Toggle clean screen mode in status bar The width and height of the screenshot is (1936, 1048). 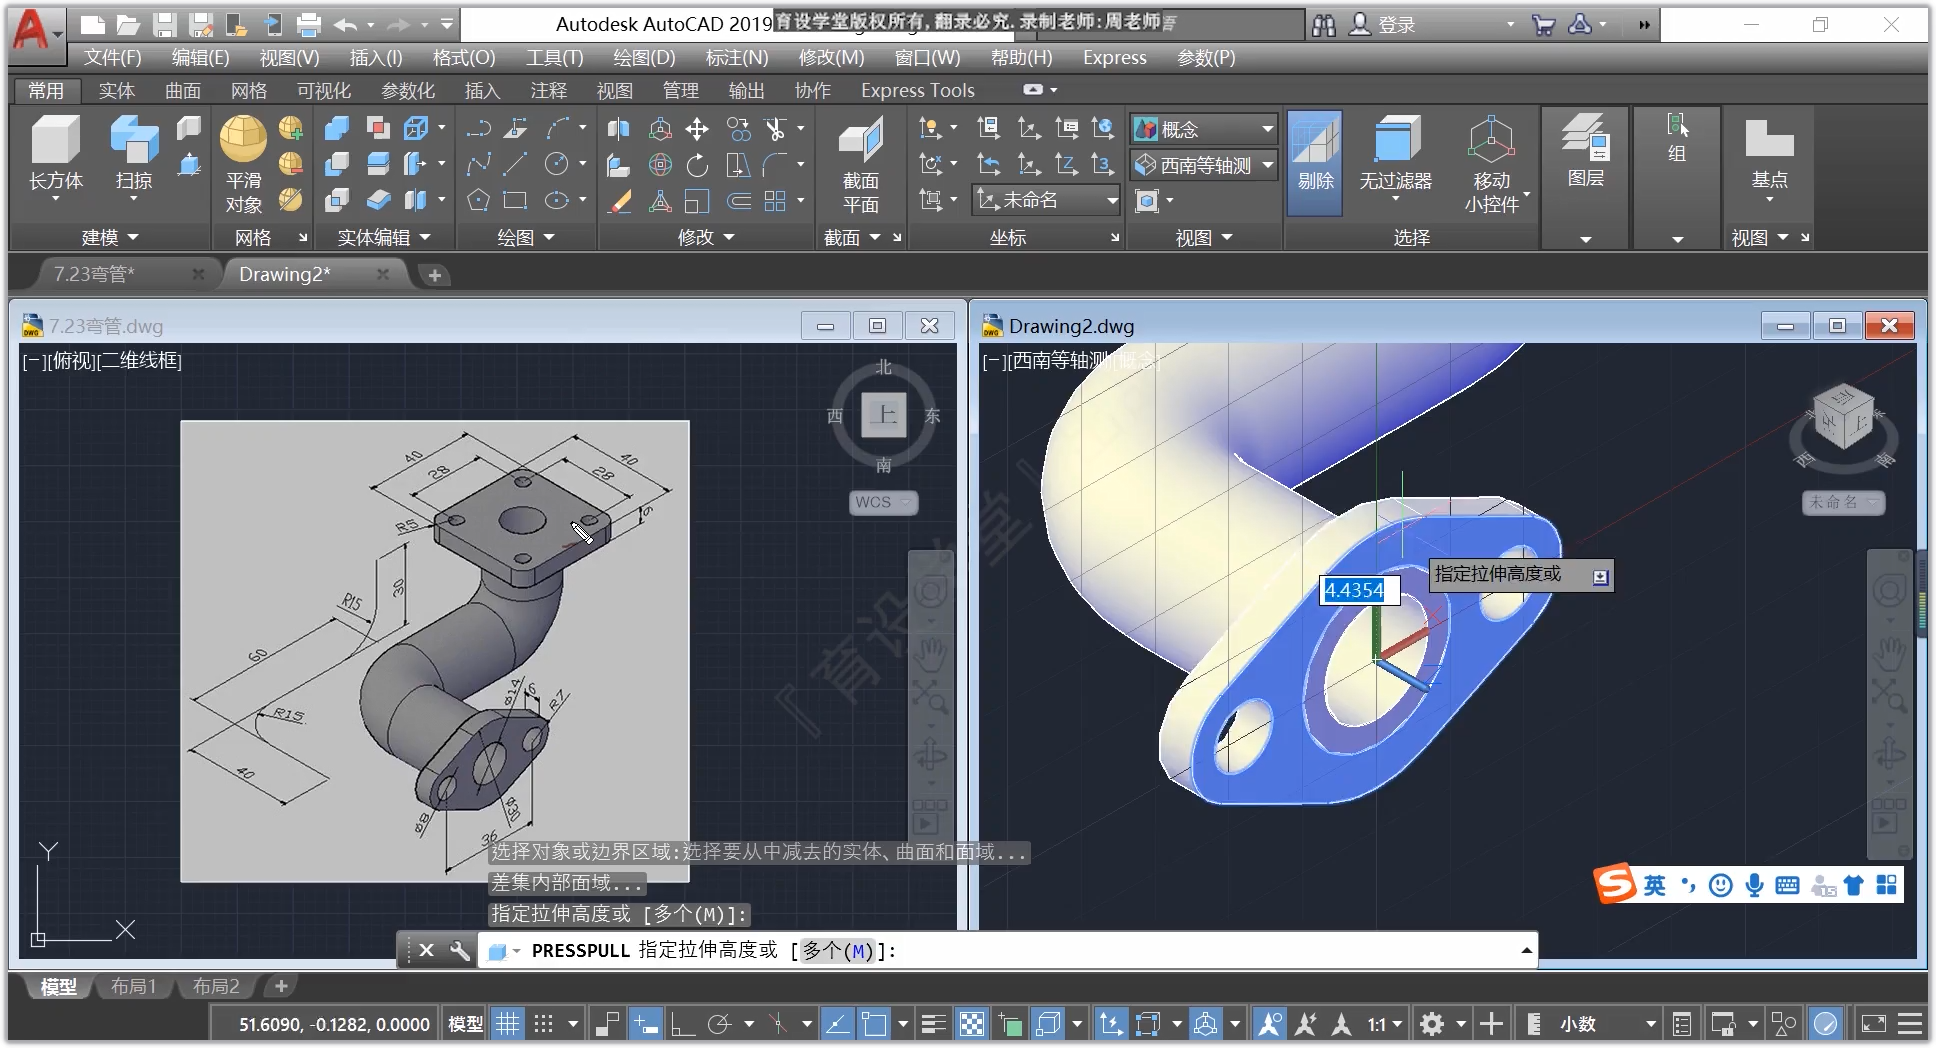[x=1873, y=1024]
